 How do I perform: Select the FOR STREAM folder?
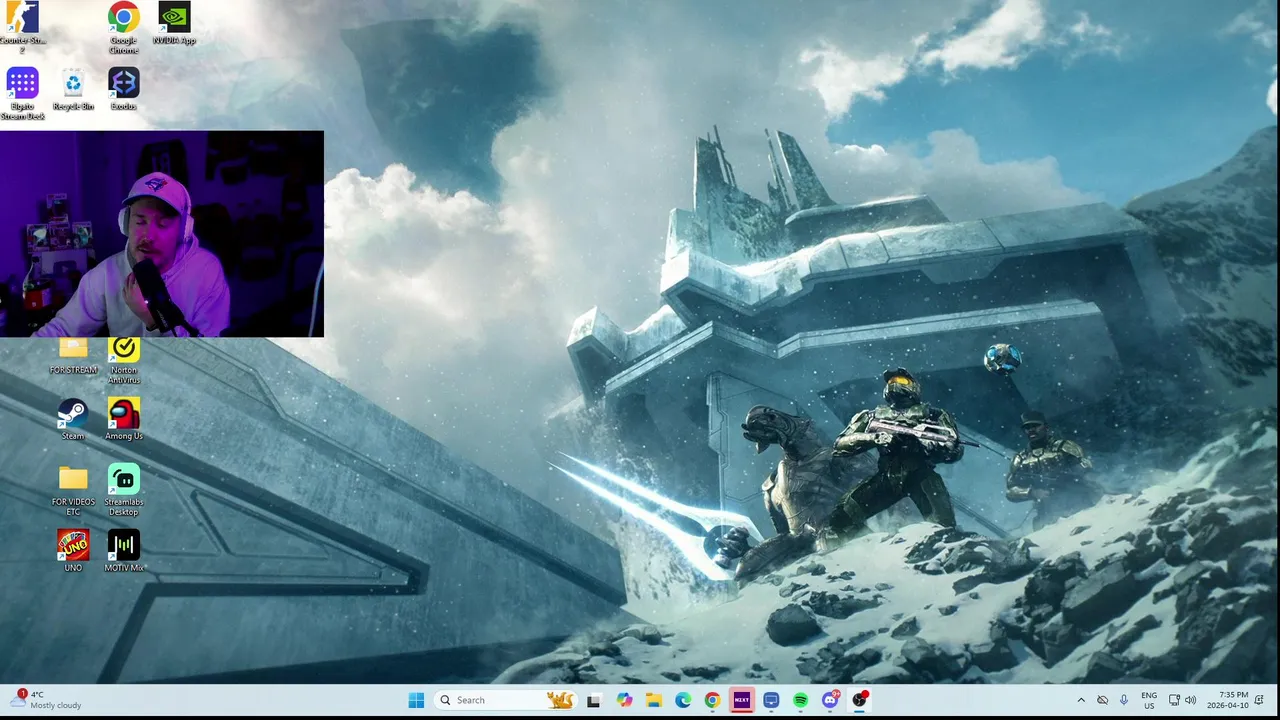point(73,357)
